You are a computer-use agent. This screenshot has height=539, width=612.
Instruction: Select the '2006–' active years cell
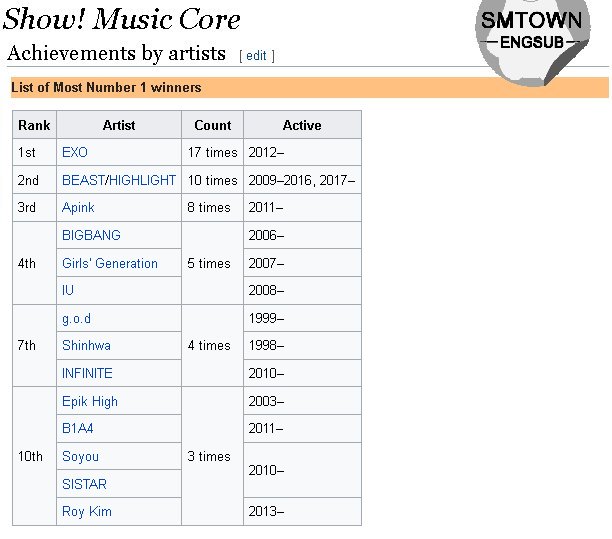[x=302, y=235]
